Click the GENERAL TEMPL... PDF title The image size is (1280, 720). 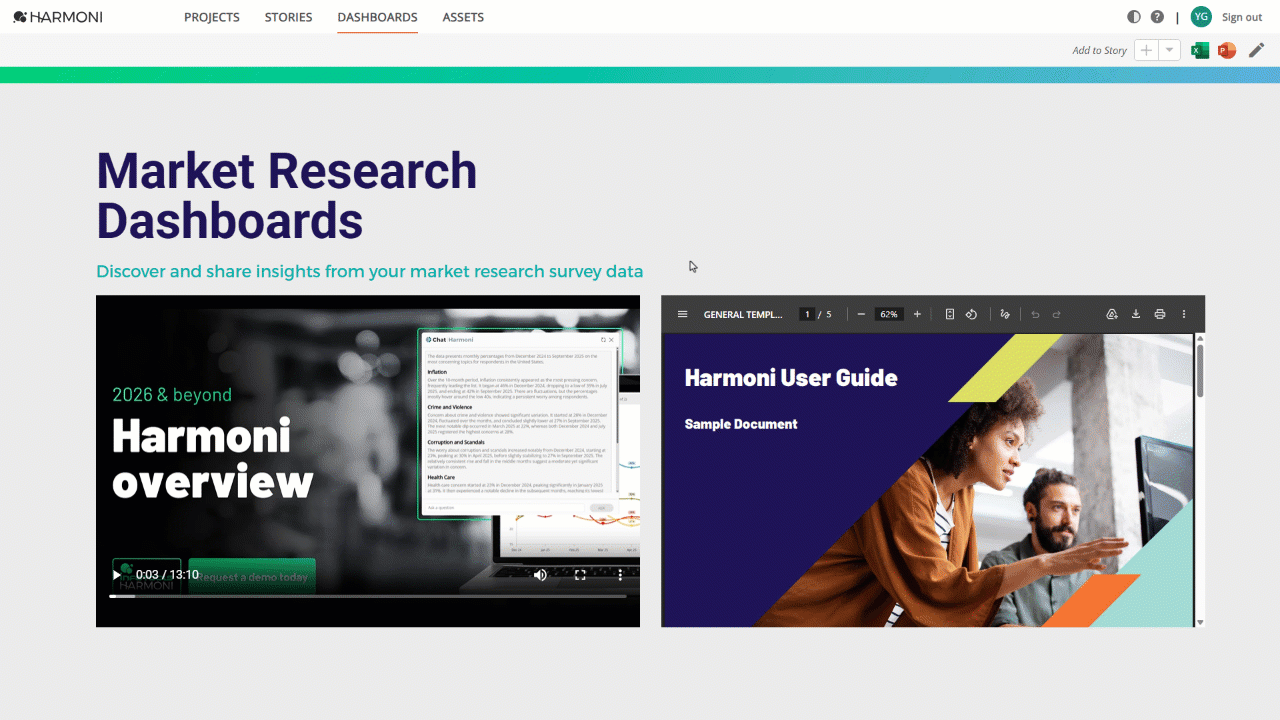tap(743, 314)
